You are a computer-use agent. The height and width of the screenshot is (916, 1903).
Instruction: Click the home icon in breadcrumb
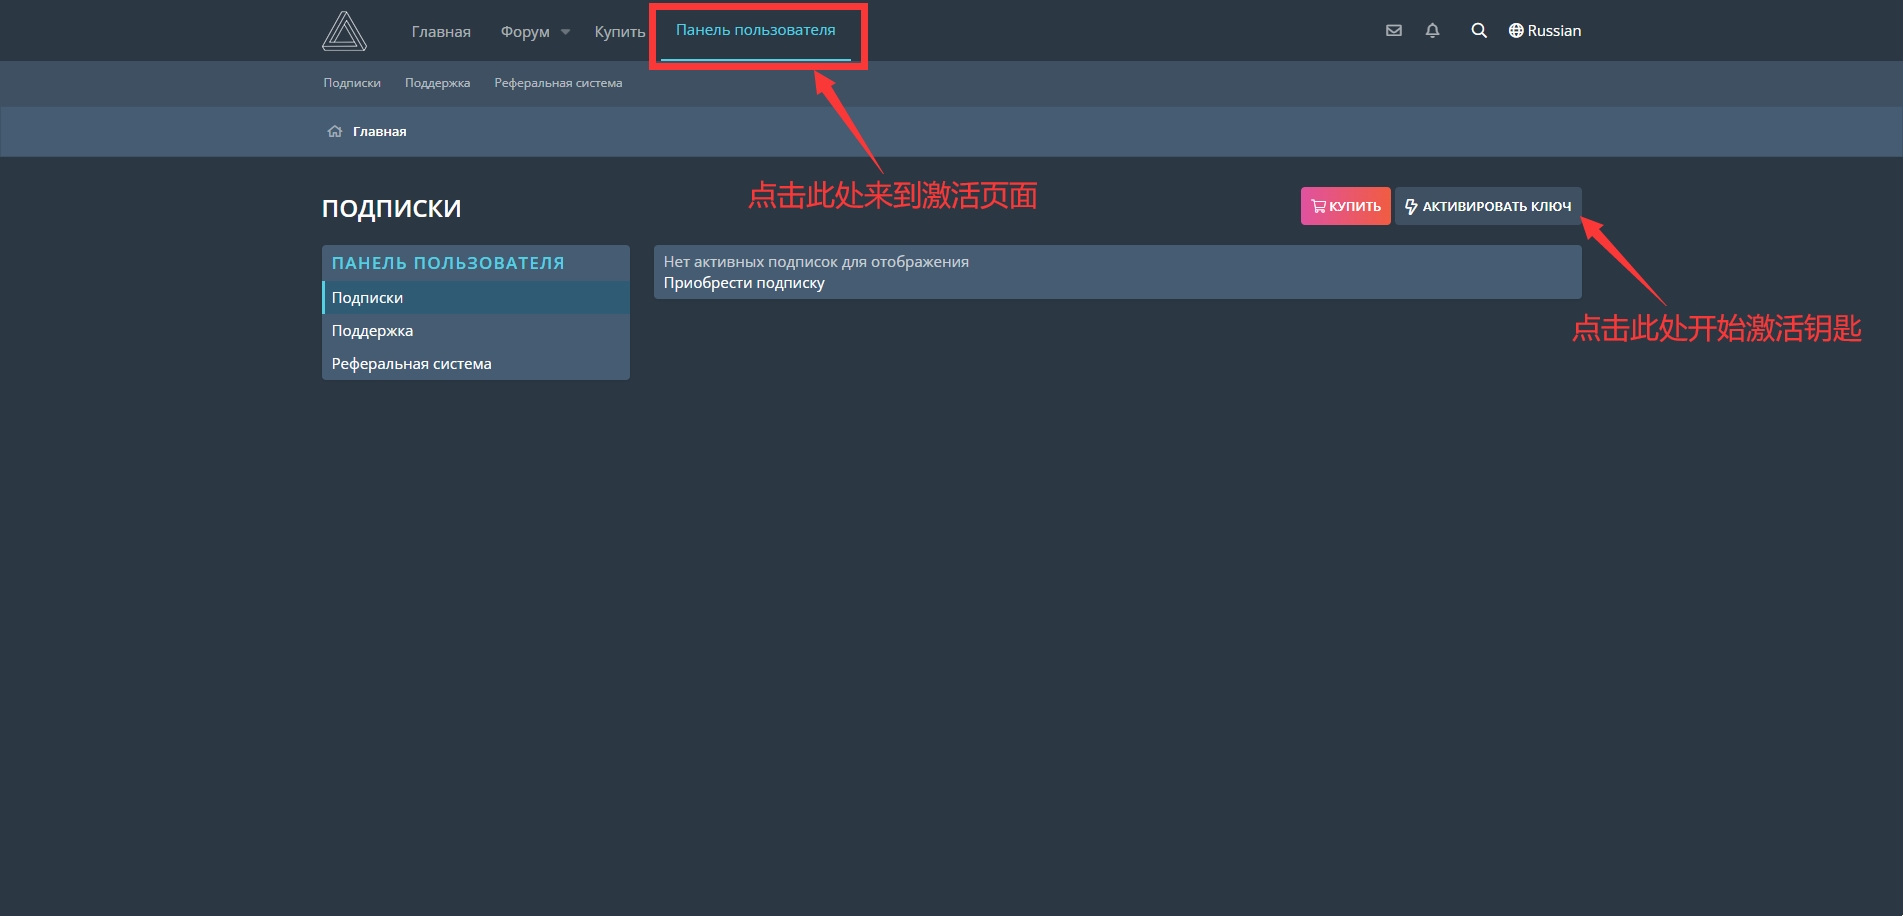pyautogui.click(x=335, y=132)
